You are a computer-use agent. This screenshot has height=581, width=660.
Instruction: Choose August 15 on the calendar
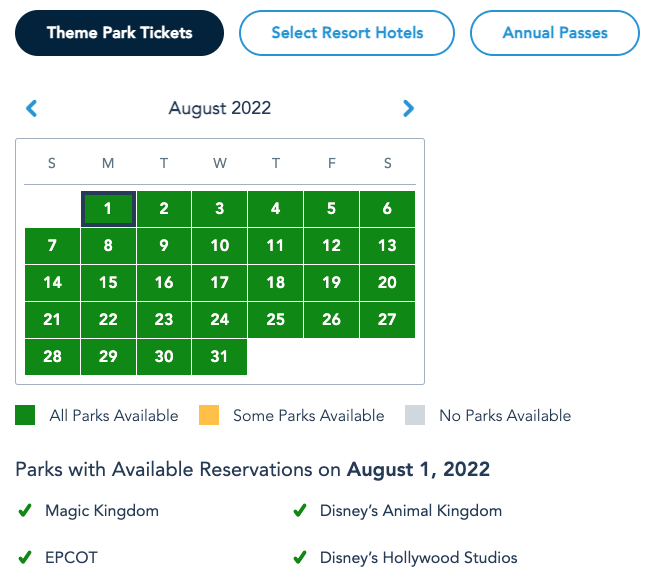[108, 283]
